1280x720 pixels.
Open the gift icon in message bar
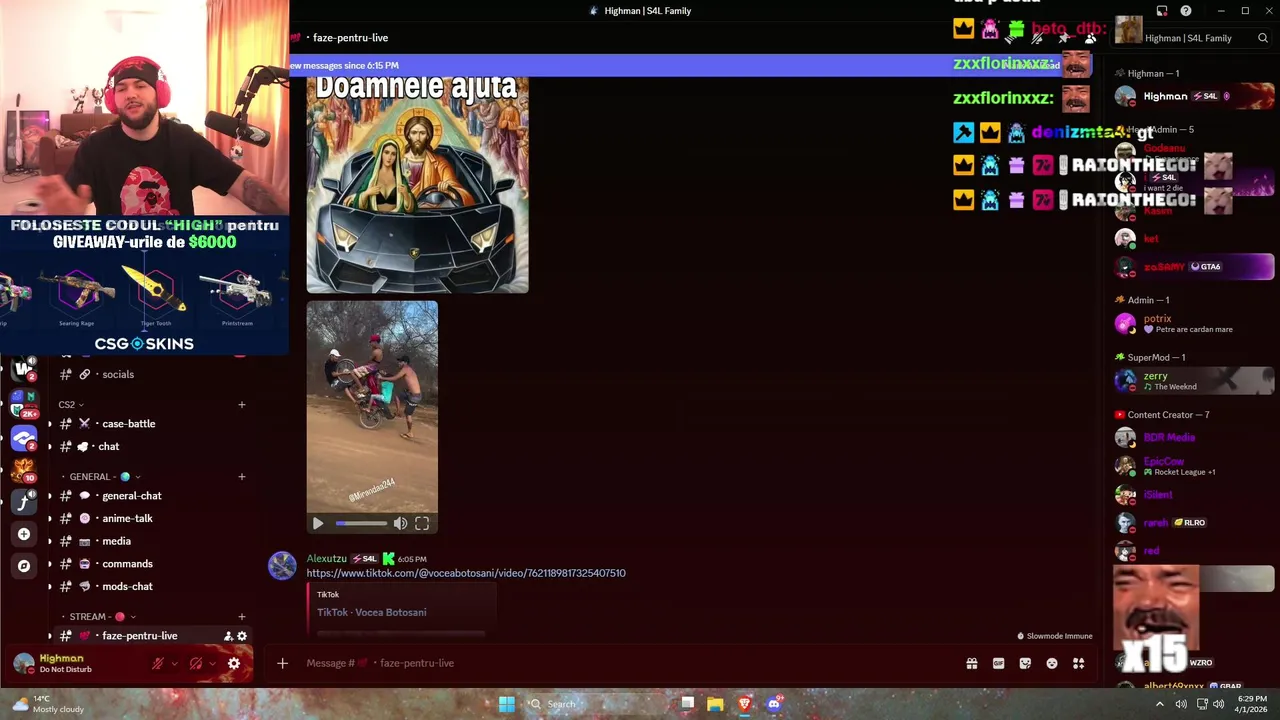(x=971, y=663)
